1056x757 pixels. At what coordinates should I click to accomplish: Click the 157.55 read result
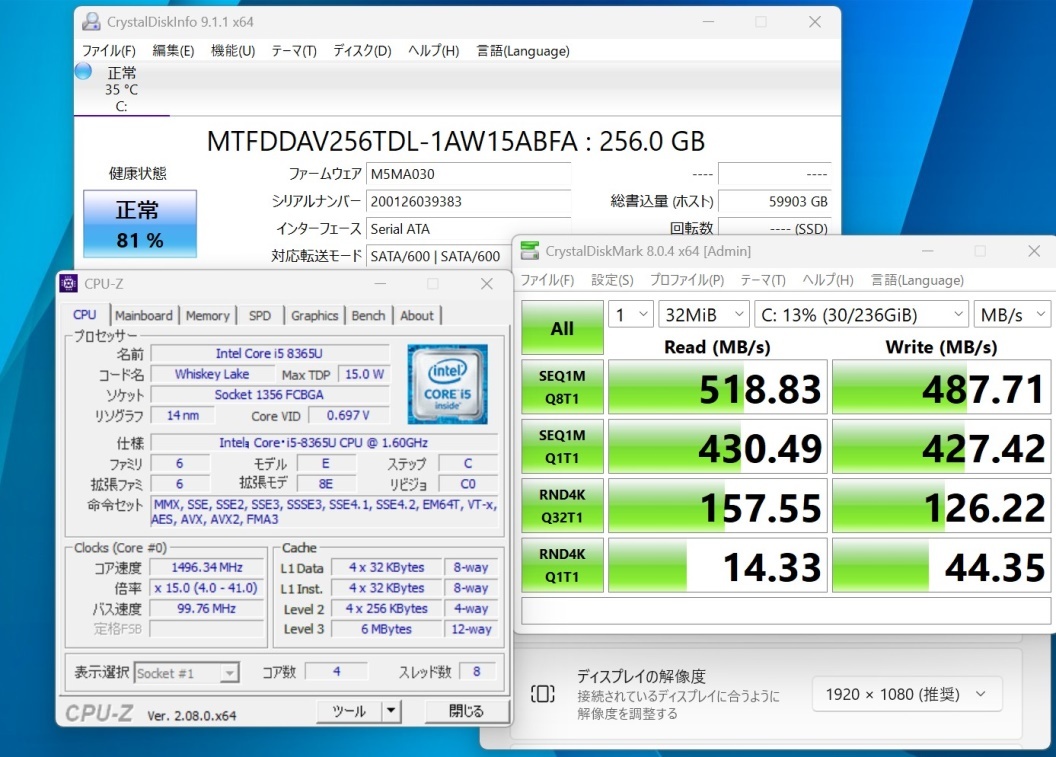click(718, 505)
